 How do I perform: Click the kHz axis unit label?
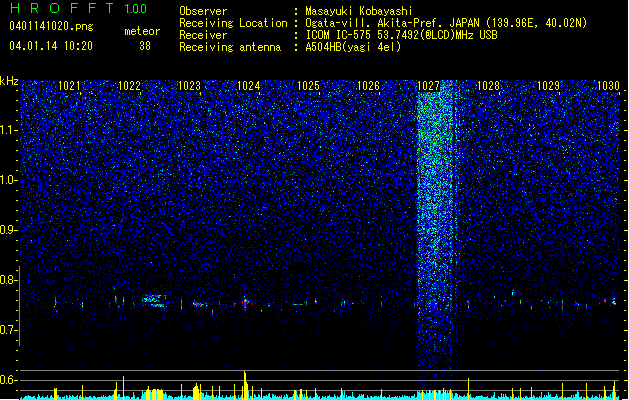9,81
